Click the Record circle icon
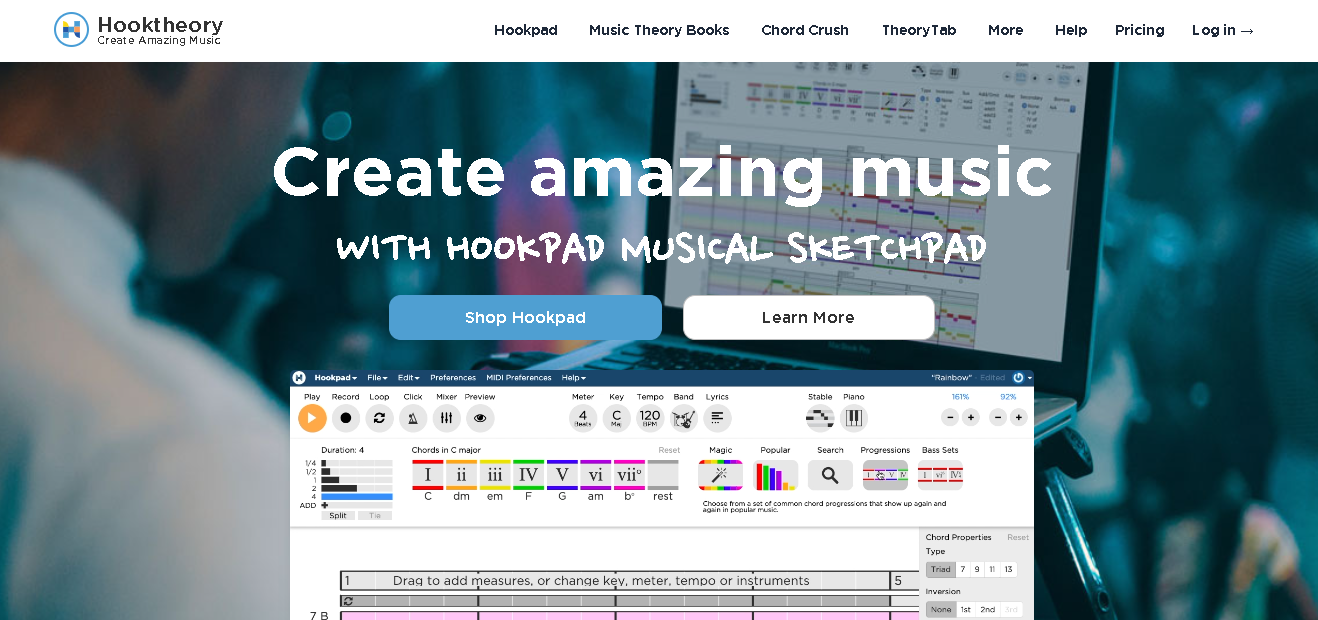Screen dimensions: 1318x620 point(346,418)
